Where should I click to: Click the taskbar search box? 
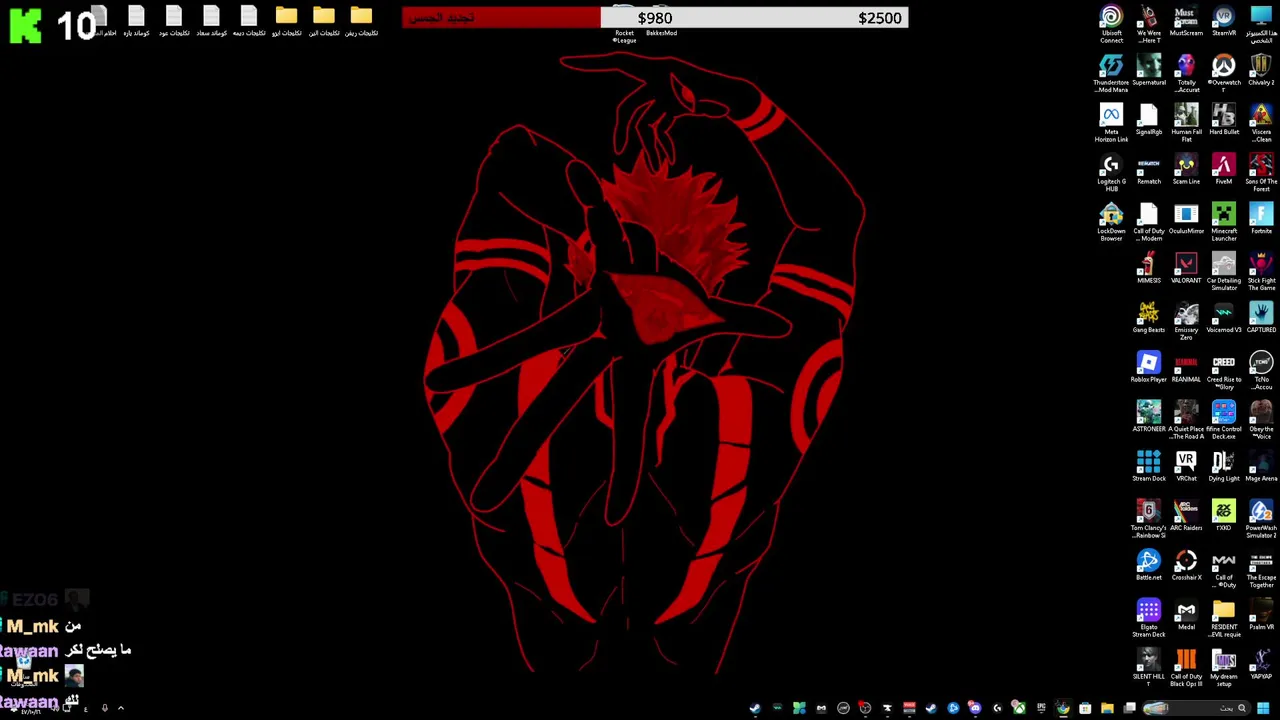pos(1198,708)
